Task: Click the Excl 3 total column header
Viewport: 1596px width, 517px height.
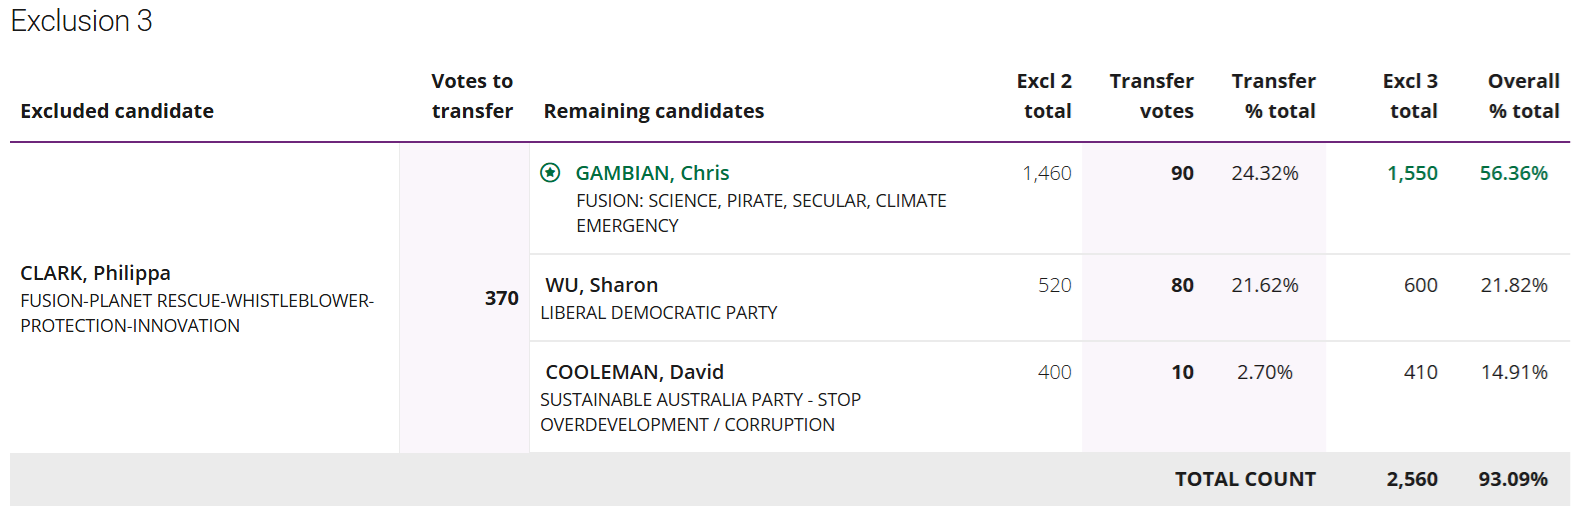Action: point(1411,96)
